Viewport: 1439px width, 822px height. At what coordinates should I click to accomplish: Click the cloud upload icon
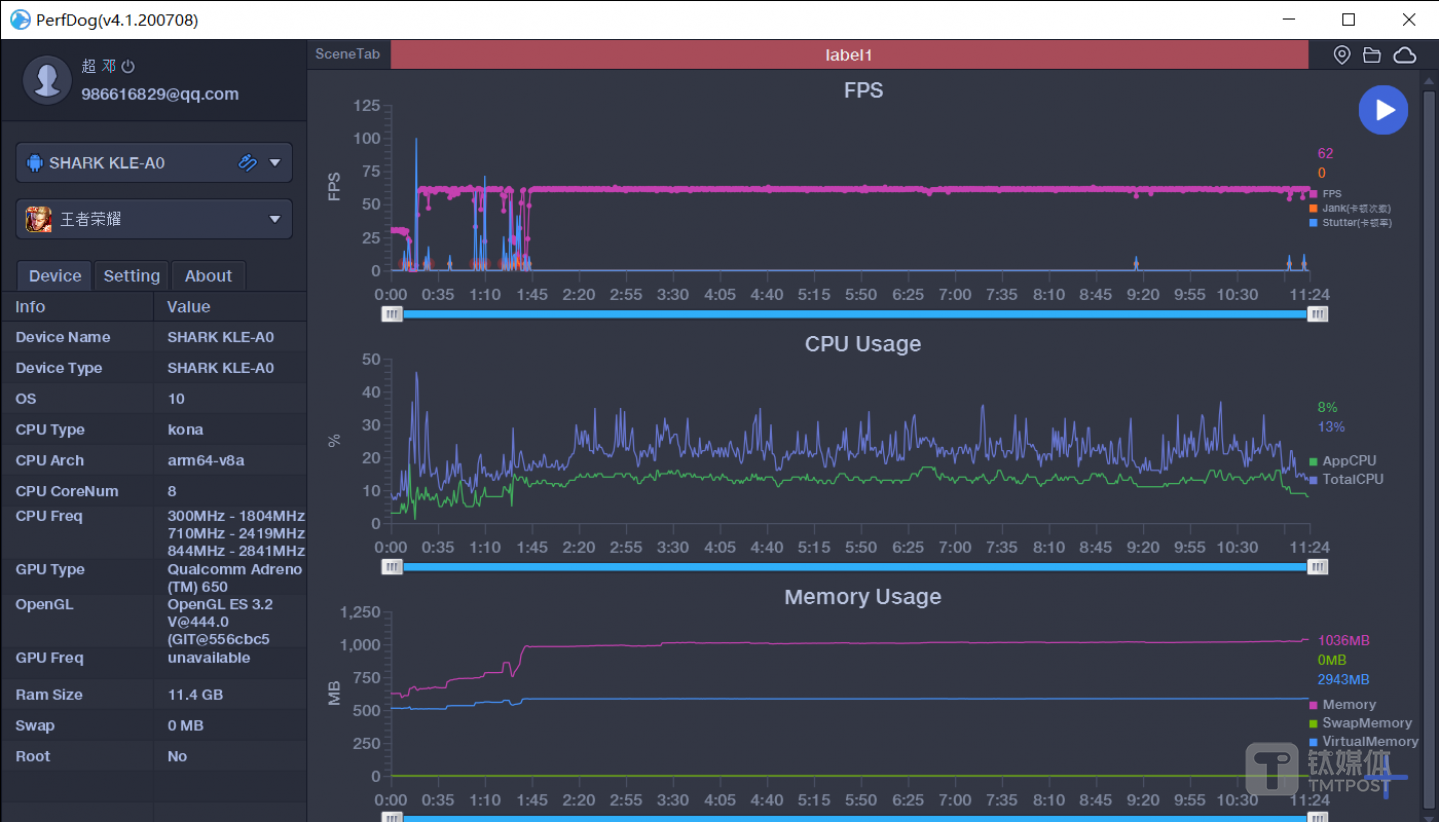[1405, 55]
